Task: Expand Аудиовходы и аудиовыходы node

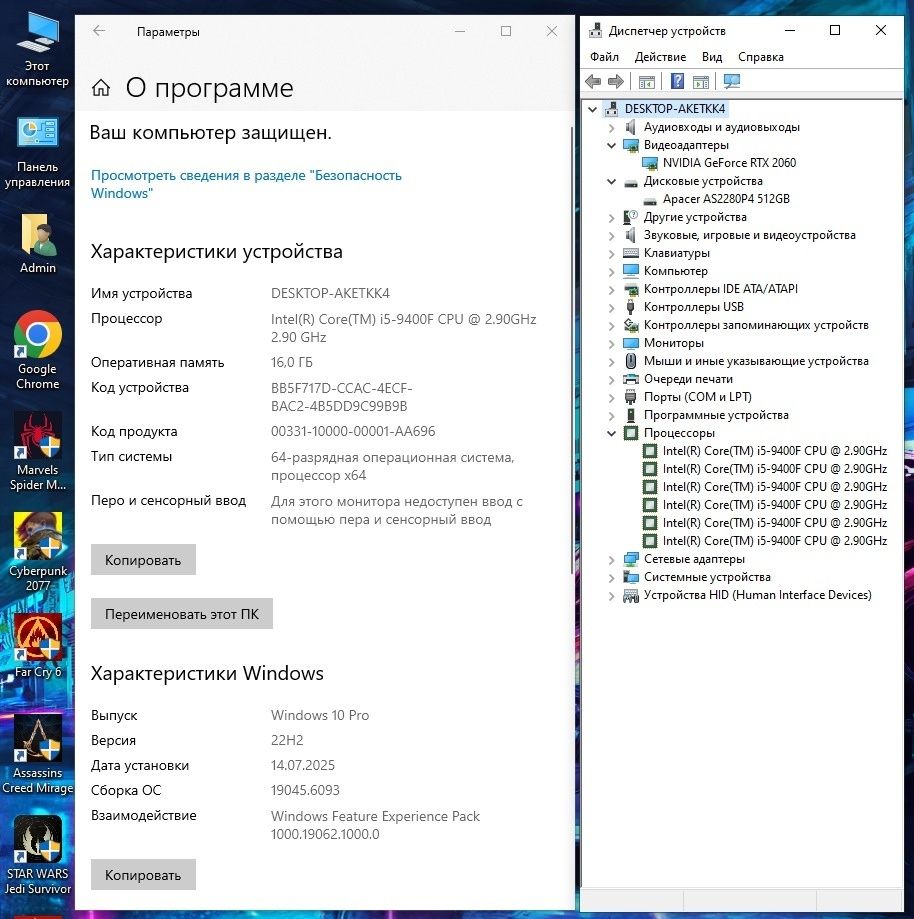Action: 611,128
